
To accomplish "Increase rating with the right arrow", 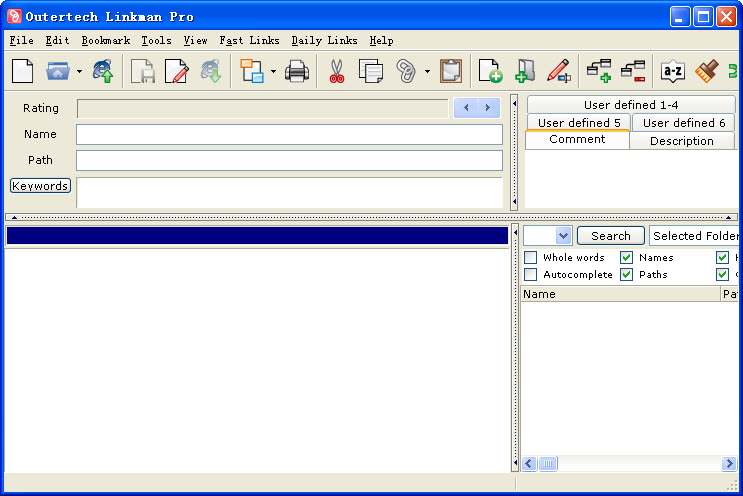I will click(x=488, y=108).
